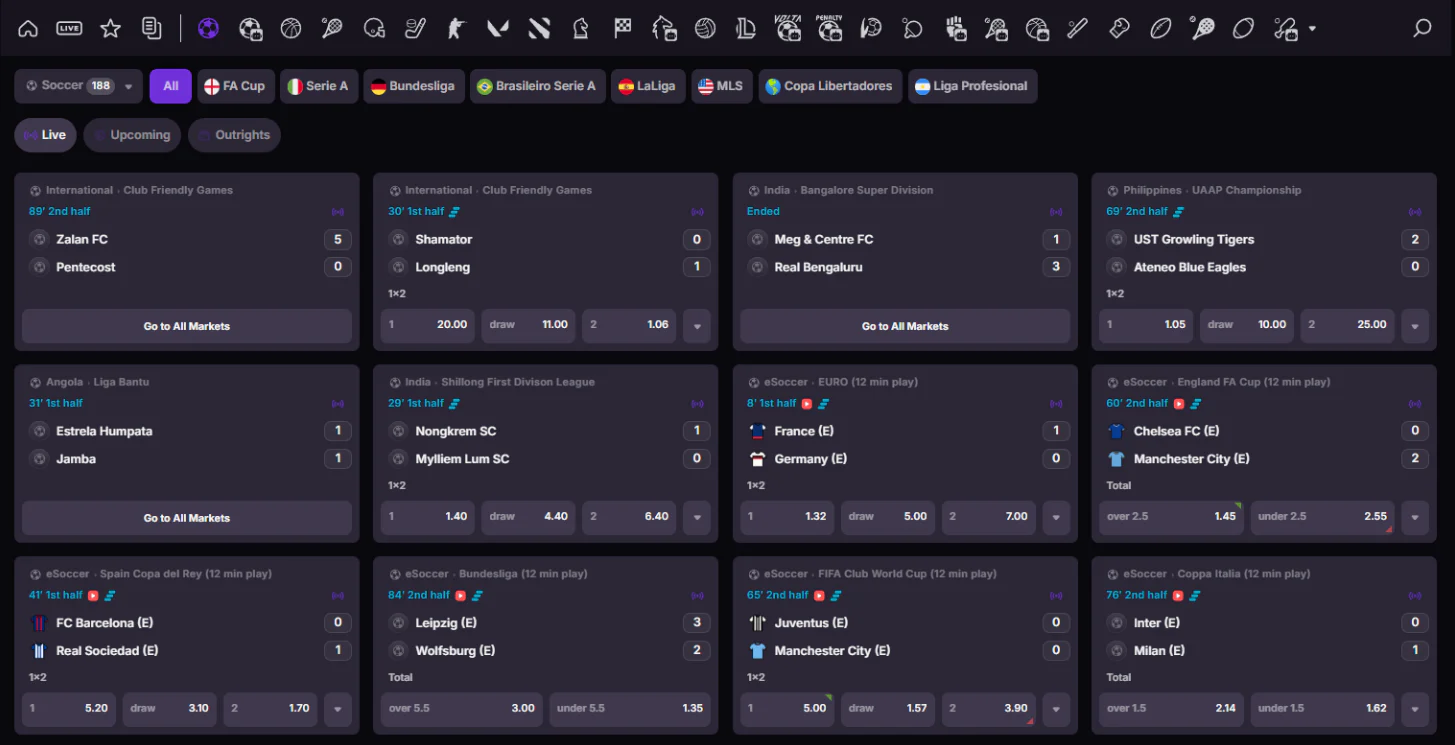Select the Counter-Strike soldier icon
This screenshot has width=1455, height=745.
[x=457, y=29]
